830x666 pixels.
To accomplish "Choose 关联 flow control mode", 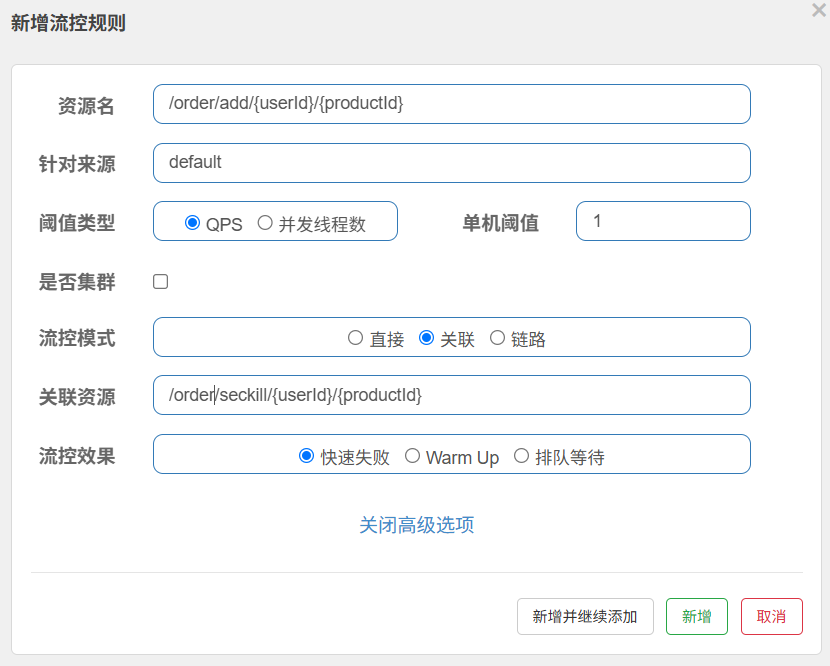I will click(426, 338).
